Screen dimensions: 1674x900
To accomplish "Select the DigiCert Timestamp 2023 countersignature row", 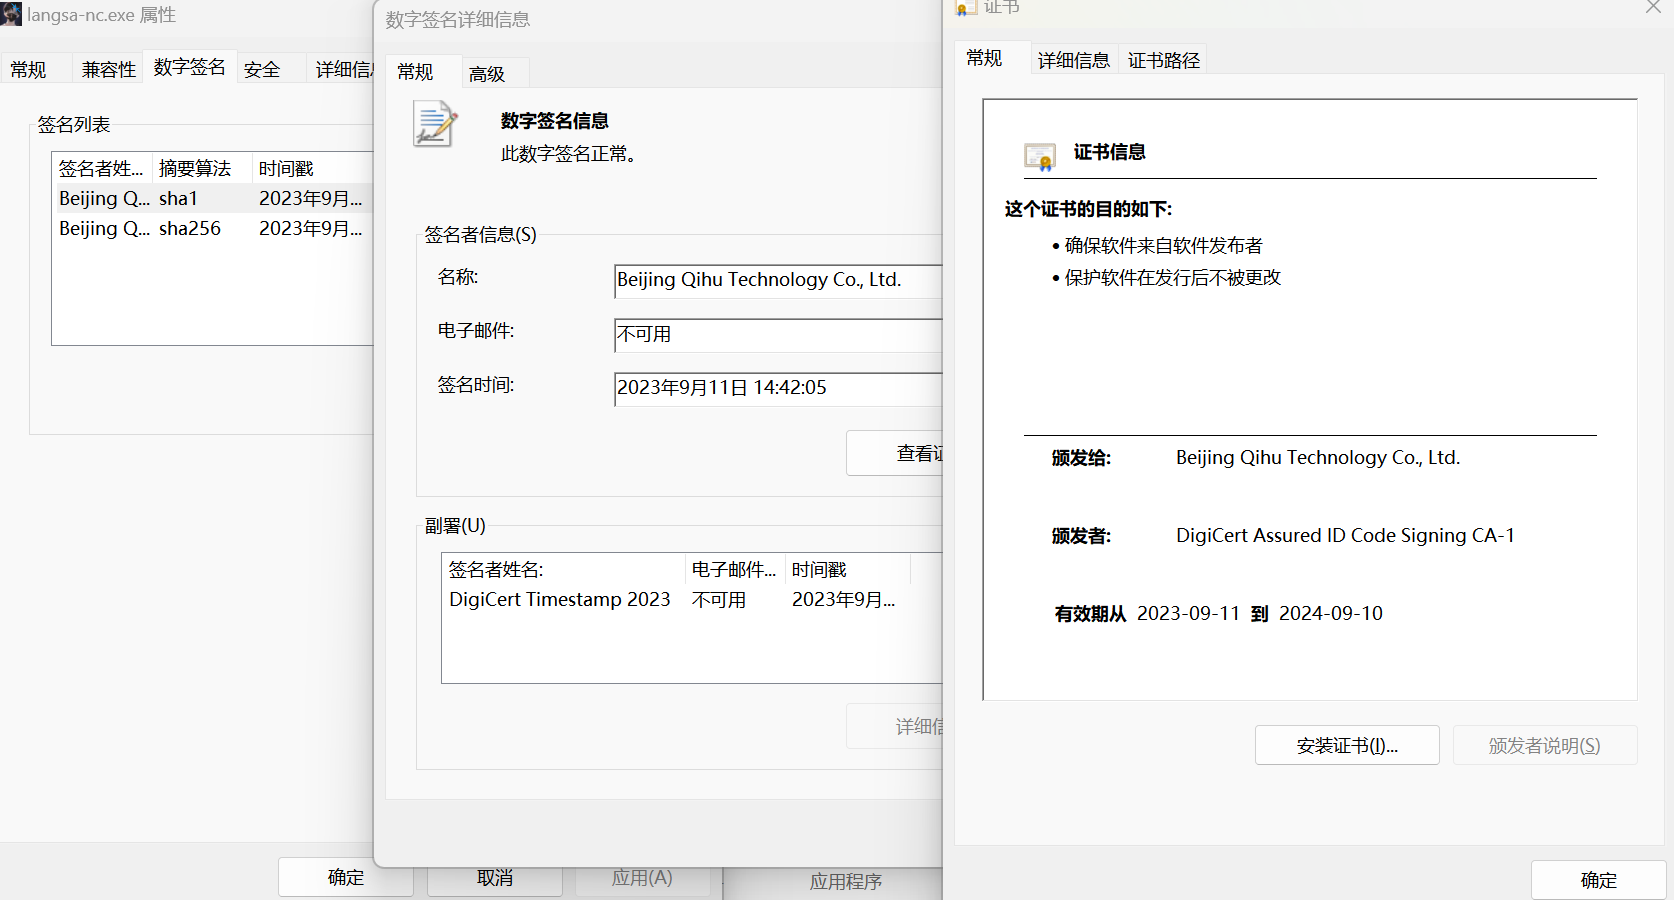I will [692, 599].
